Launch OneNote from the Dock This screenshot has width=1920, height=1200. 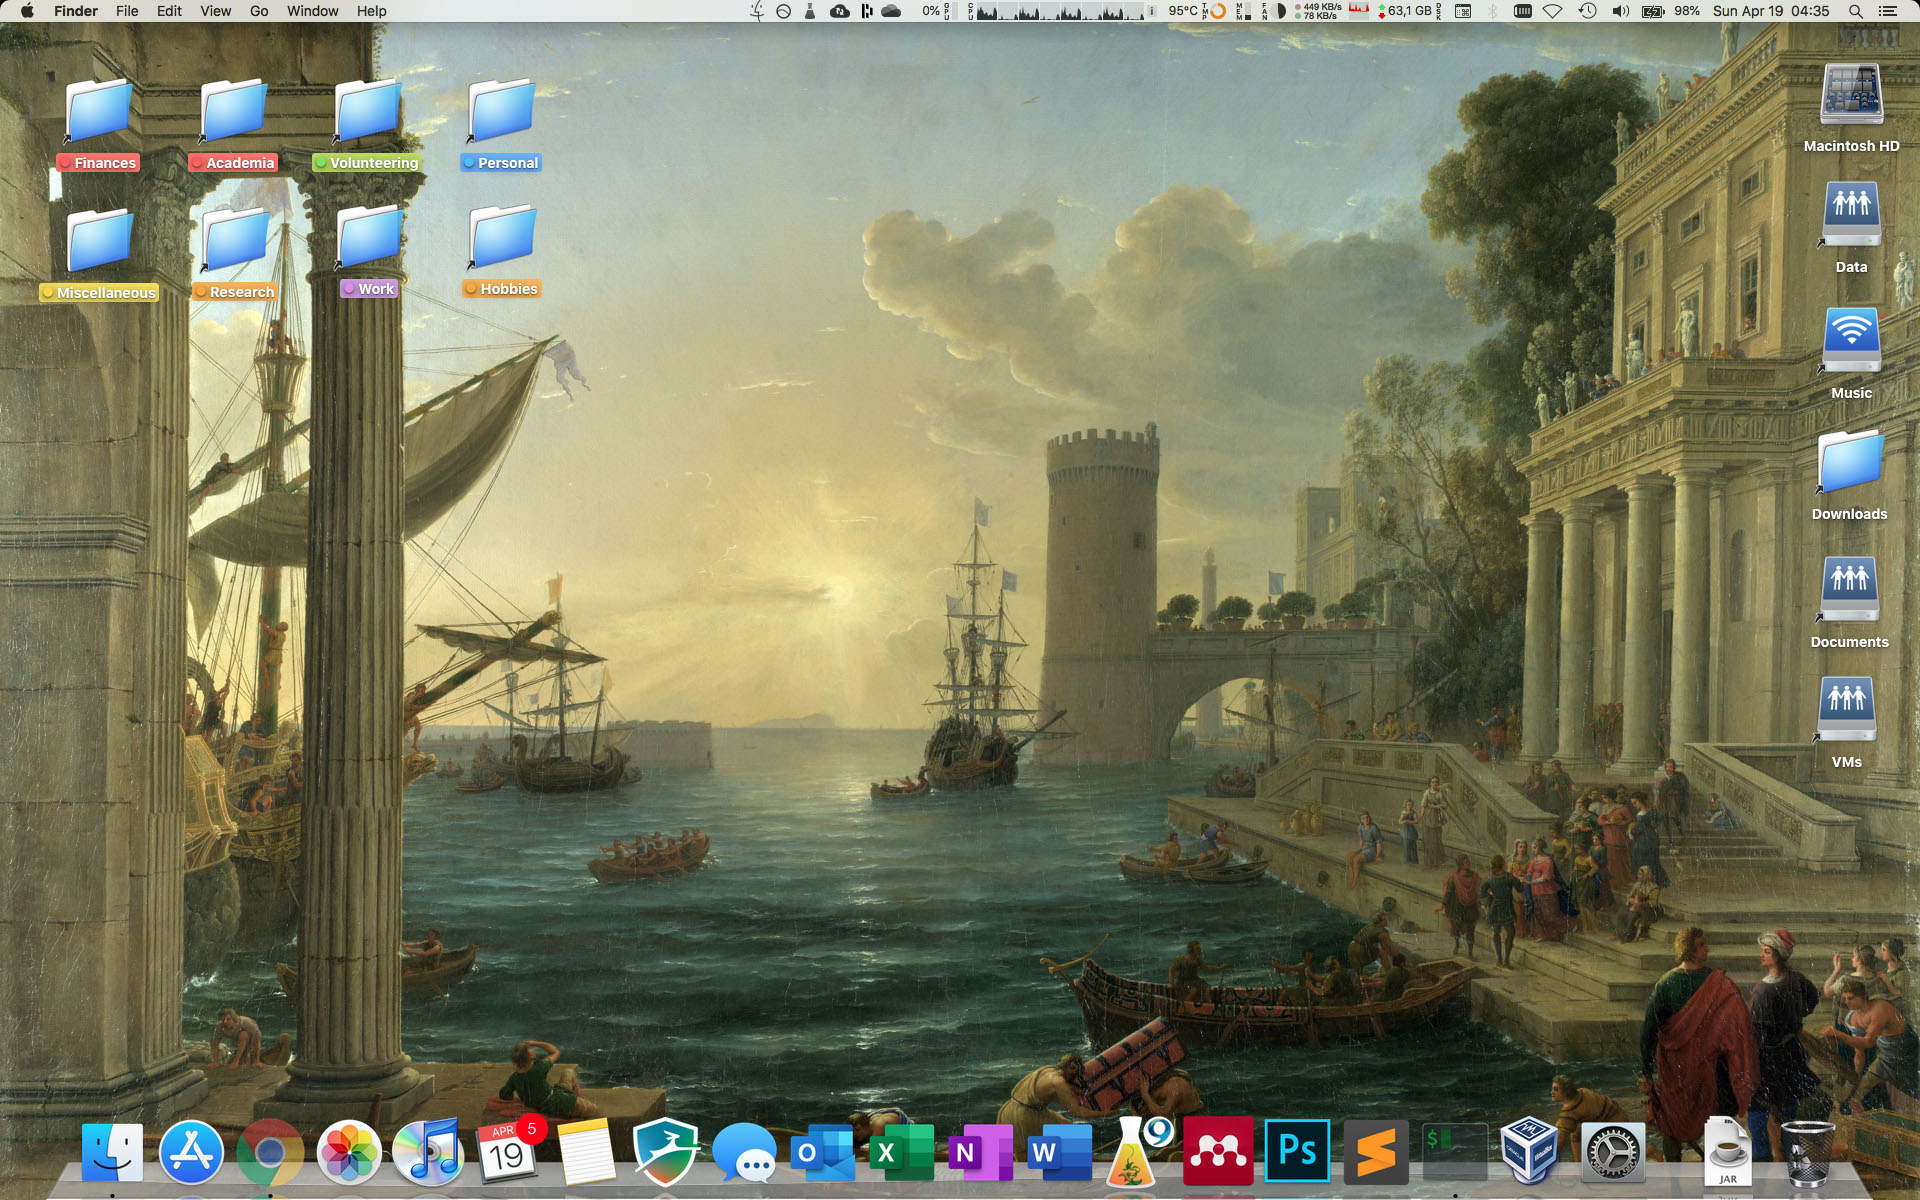[x=979, y=1152]
